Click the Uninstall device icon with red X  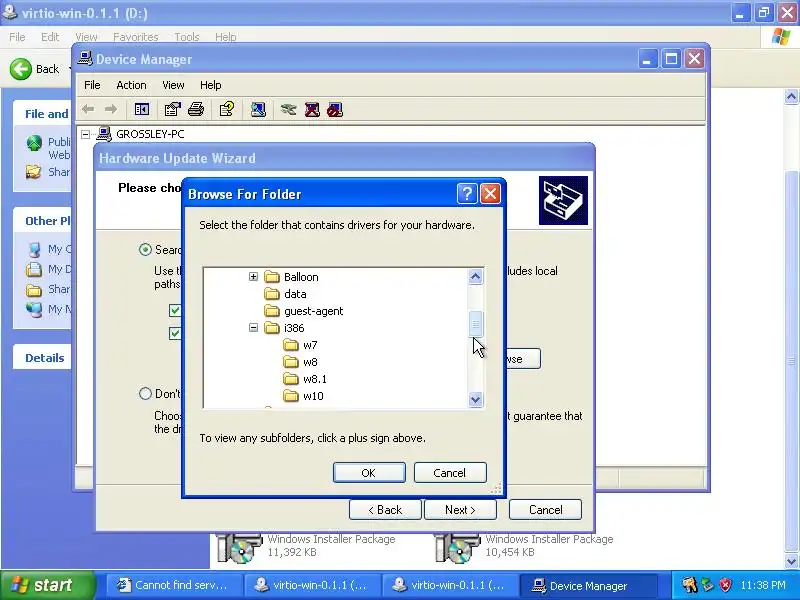(x=312, y=109)
